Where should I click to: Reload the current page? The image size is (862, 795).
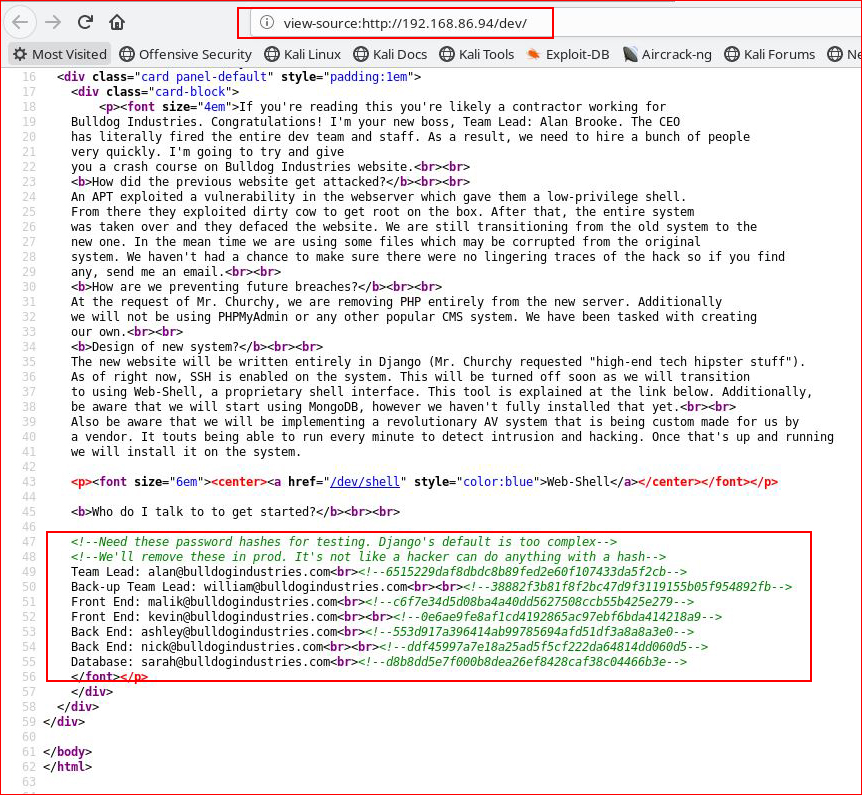(x=85, y=23)
